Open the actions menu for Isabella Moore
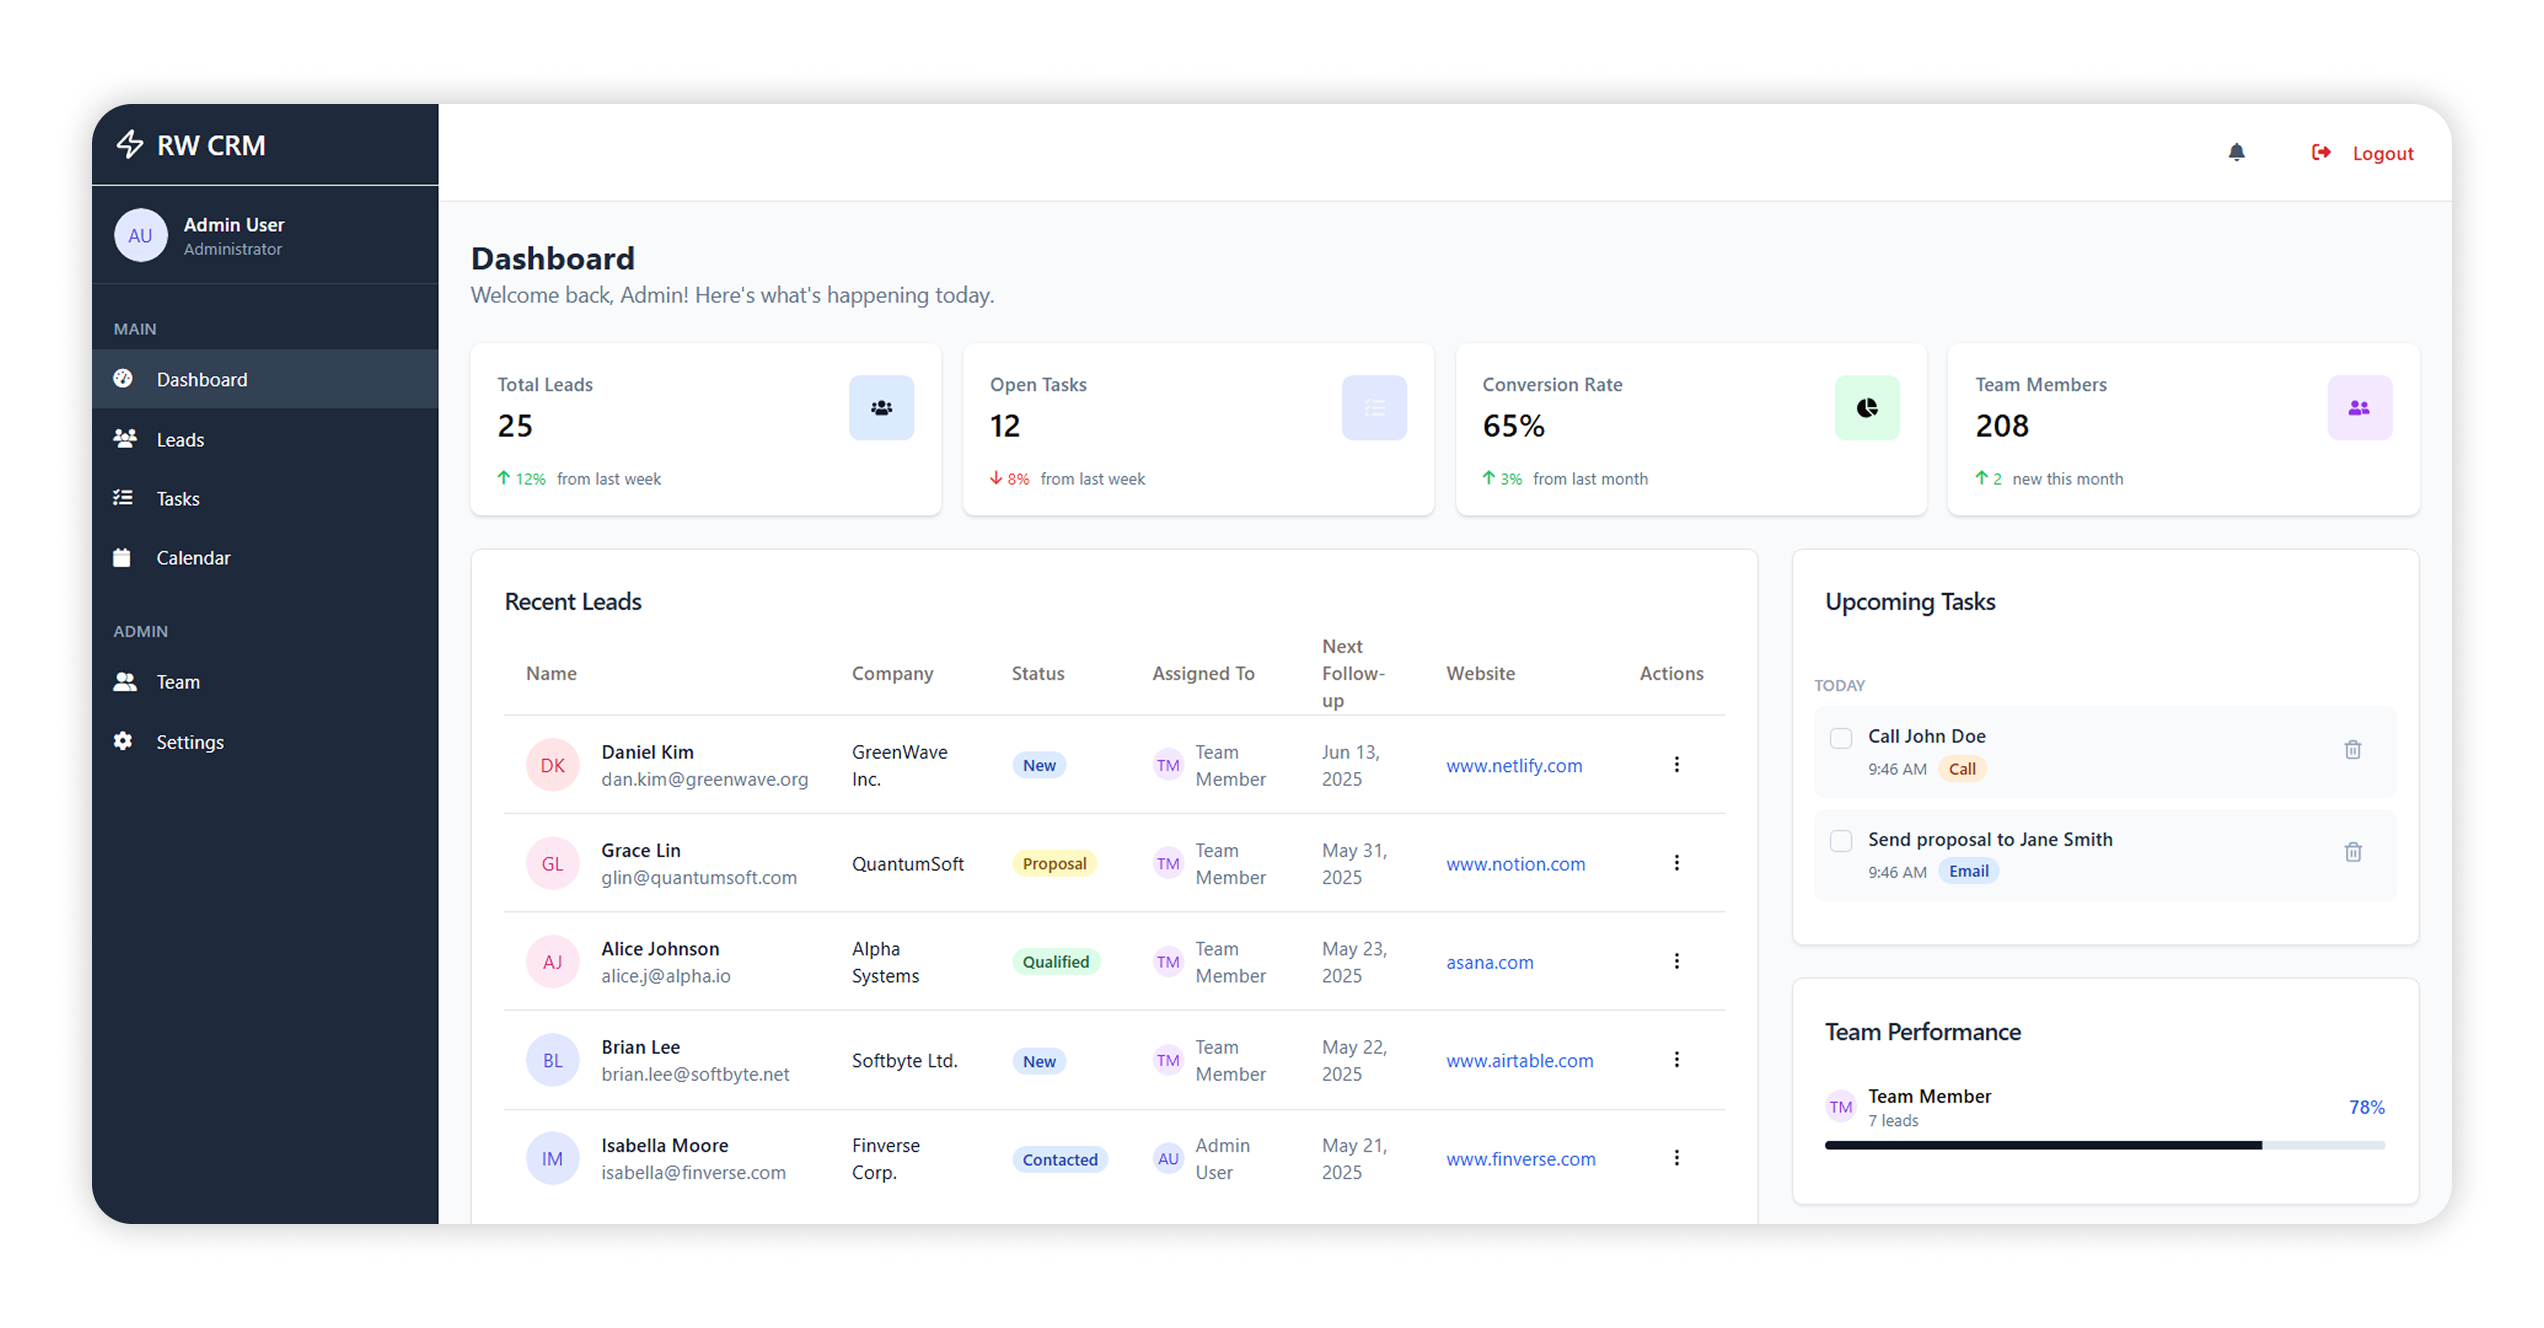Image resolution: width=2544 pixels, height=1328 pixels. coord(1676,1158)
